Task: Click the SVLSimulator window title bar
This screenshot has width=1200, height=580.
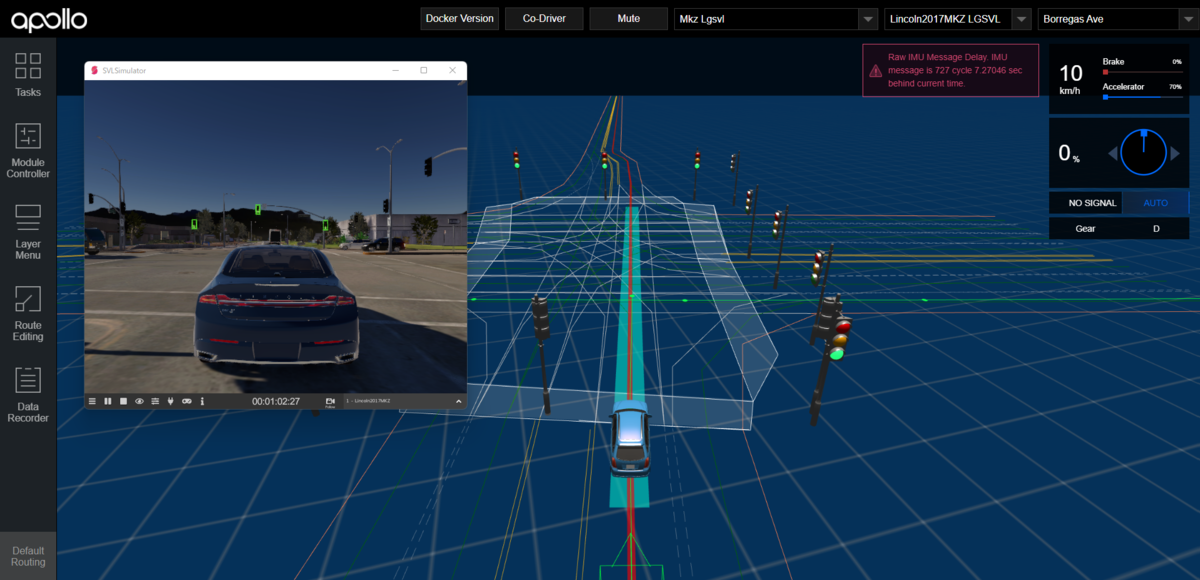Action: click(x=276, y=70)
